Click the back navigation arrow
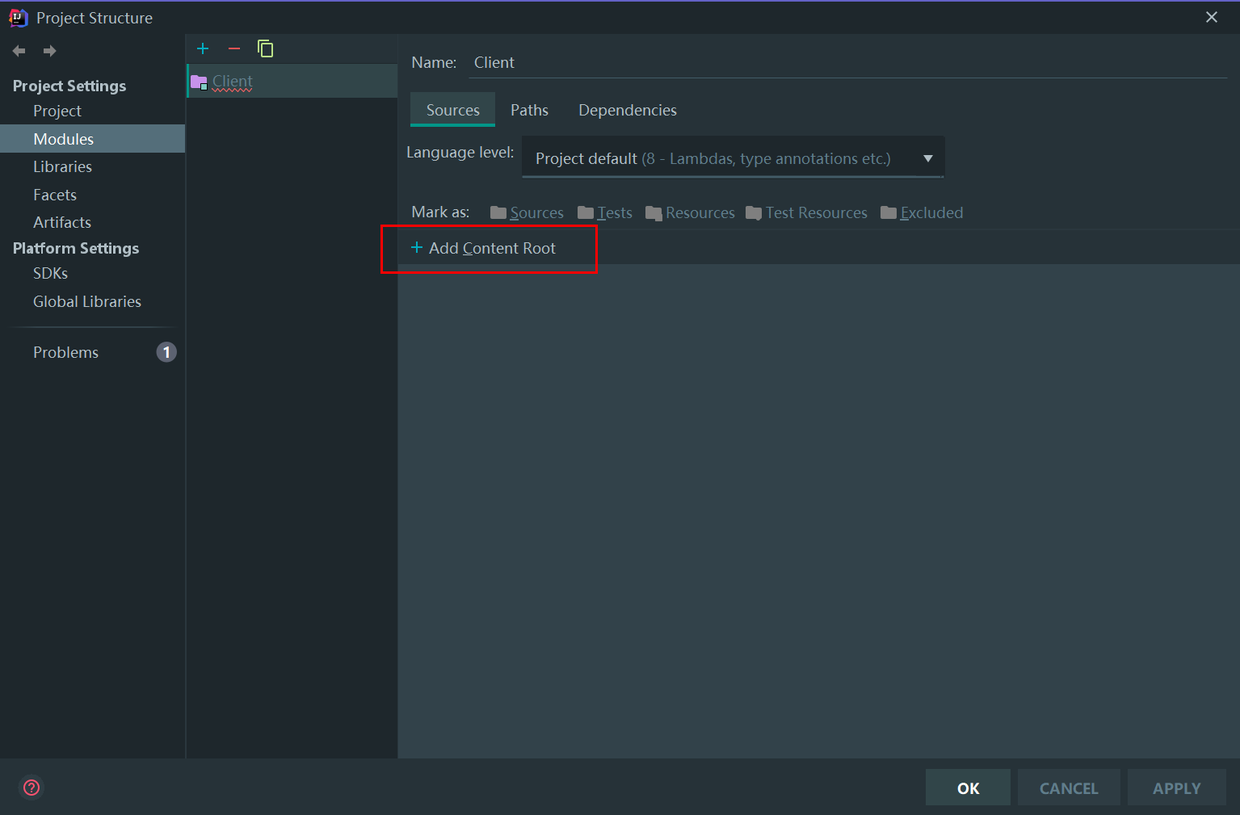Viewport: 1240px width, 815px height. [x=19, y=51]
